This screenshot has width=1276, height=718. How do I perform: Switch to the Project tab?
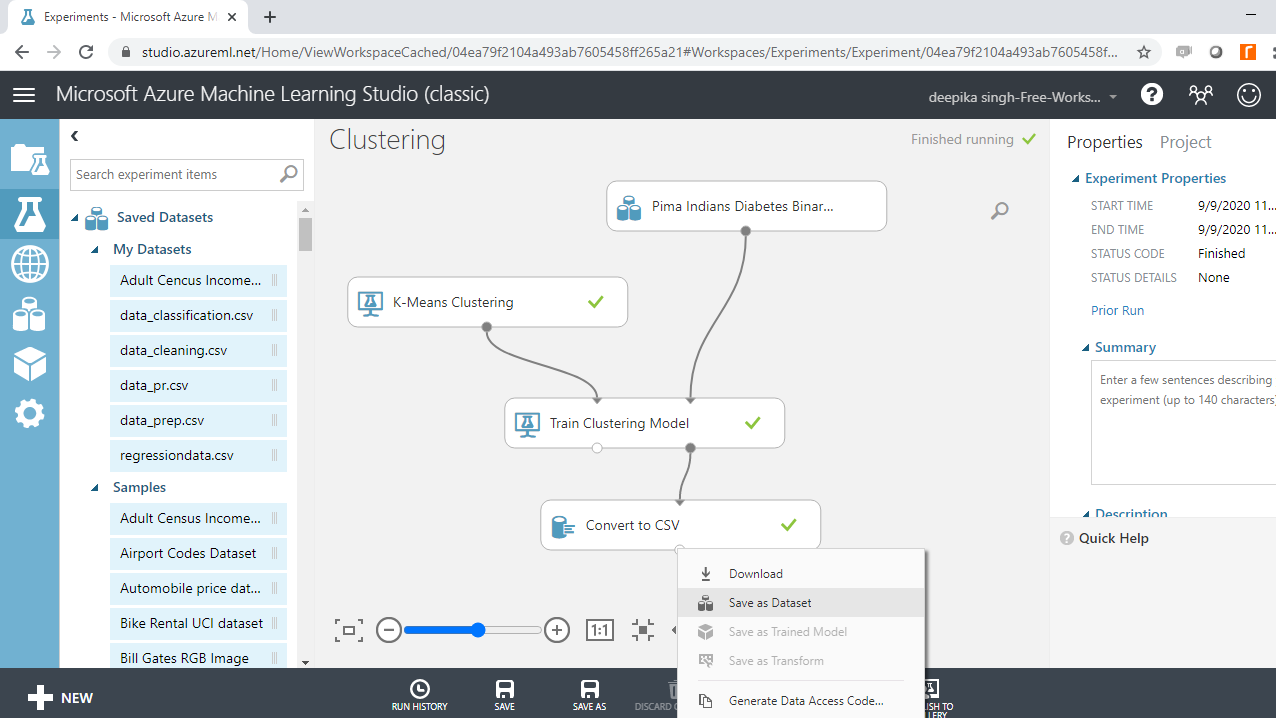1185,142
